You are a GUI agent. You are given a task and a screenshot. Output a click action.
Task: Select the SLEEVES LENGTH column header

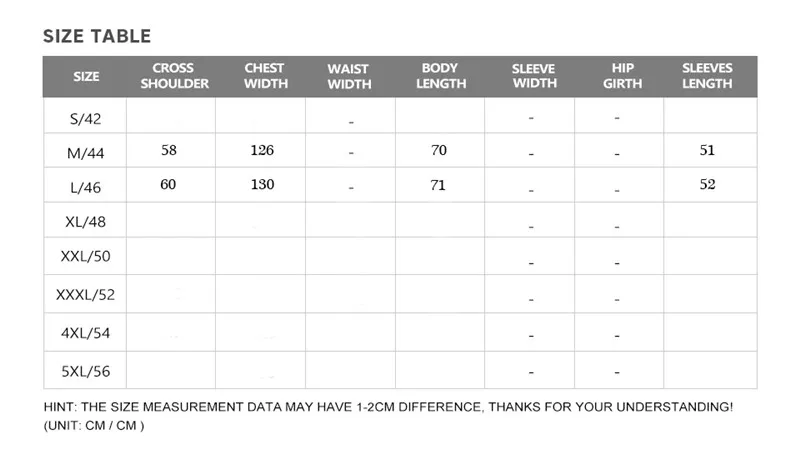707,76
